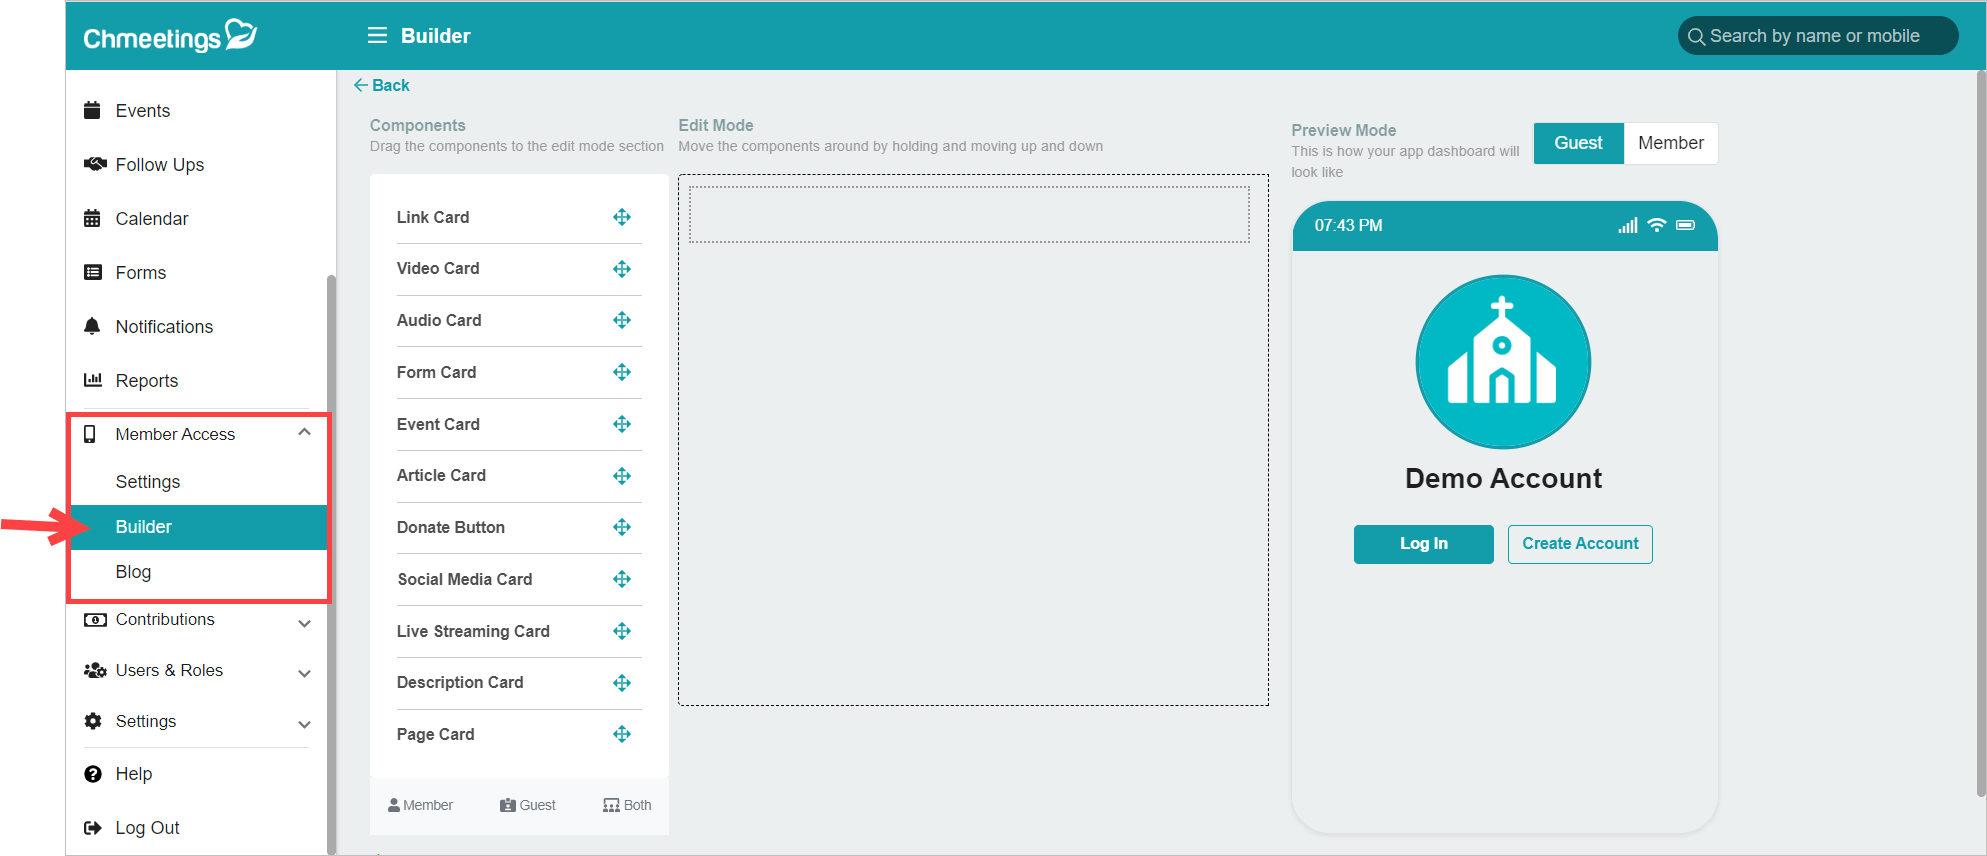Switch preview to Member mode
The height and width of the screenshot is (856, 1987).
click(x=1671, y=143)
